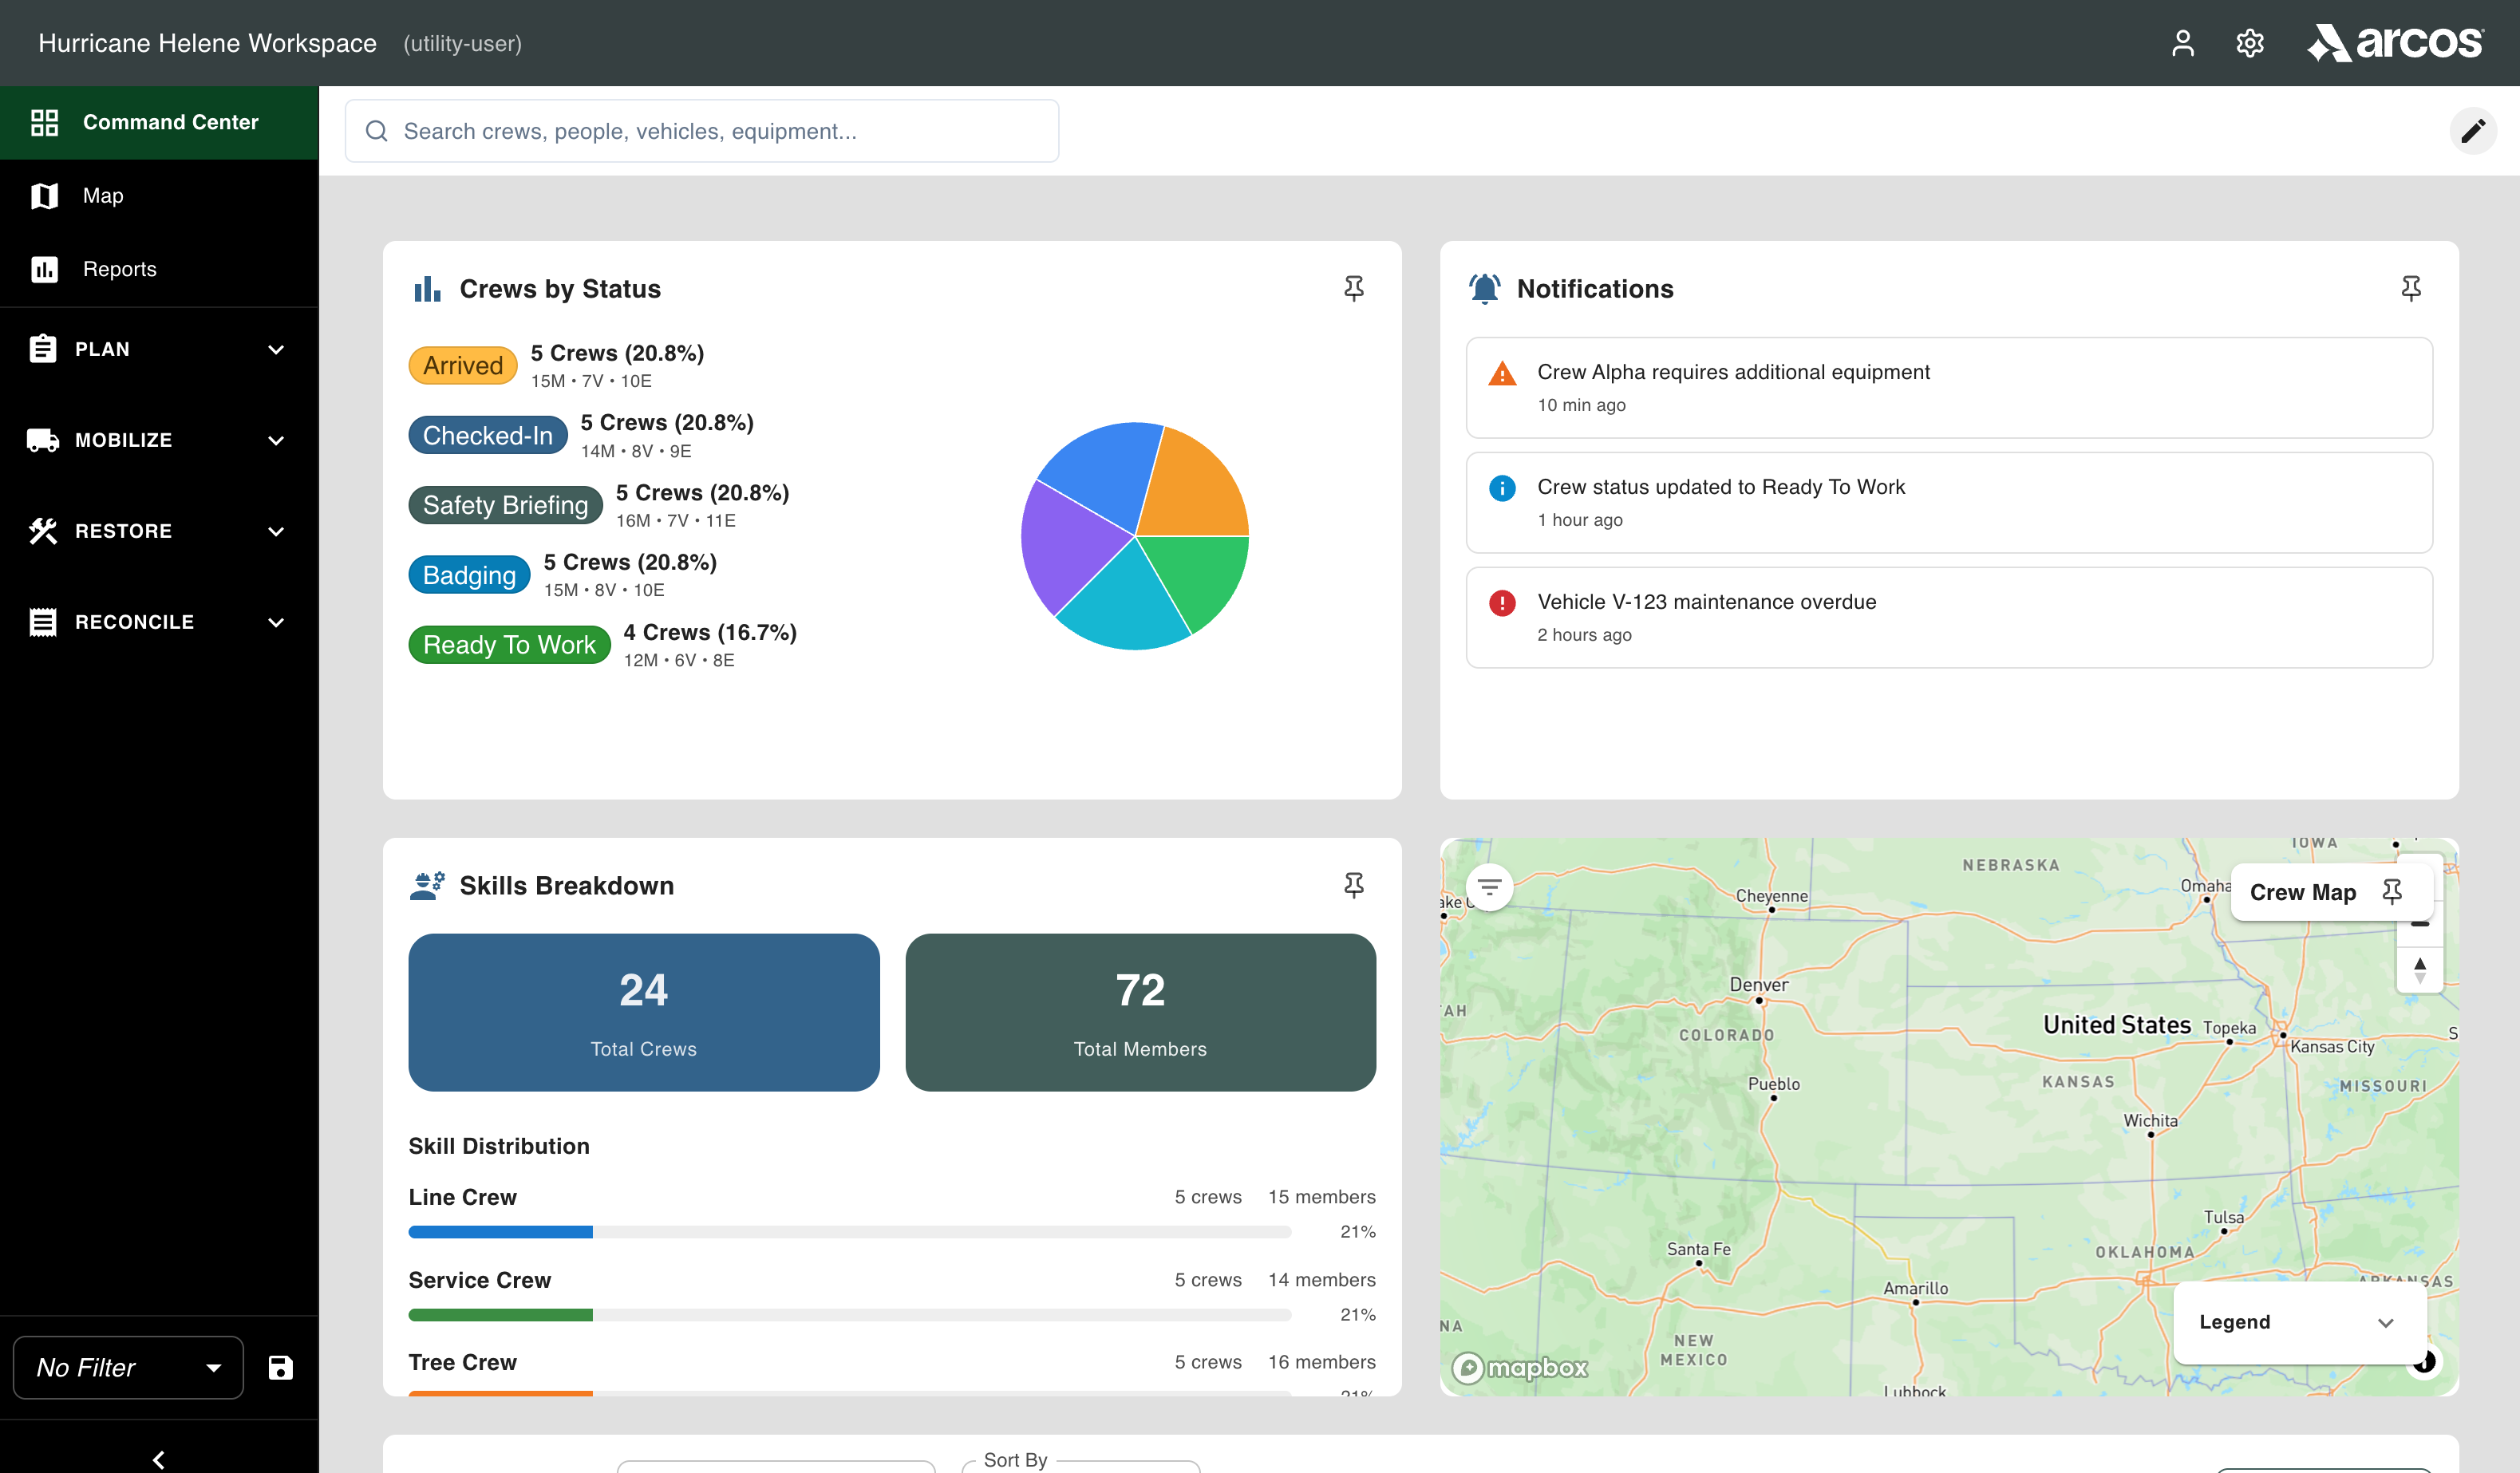
Task: Reset map compass bearing
Action: (x=2419, y=969)
